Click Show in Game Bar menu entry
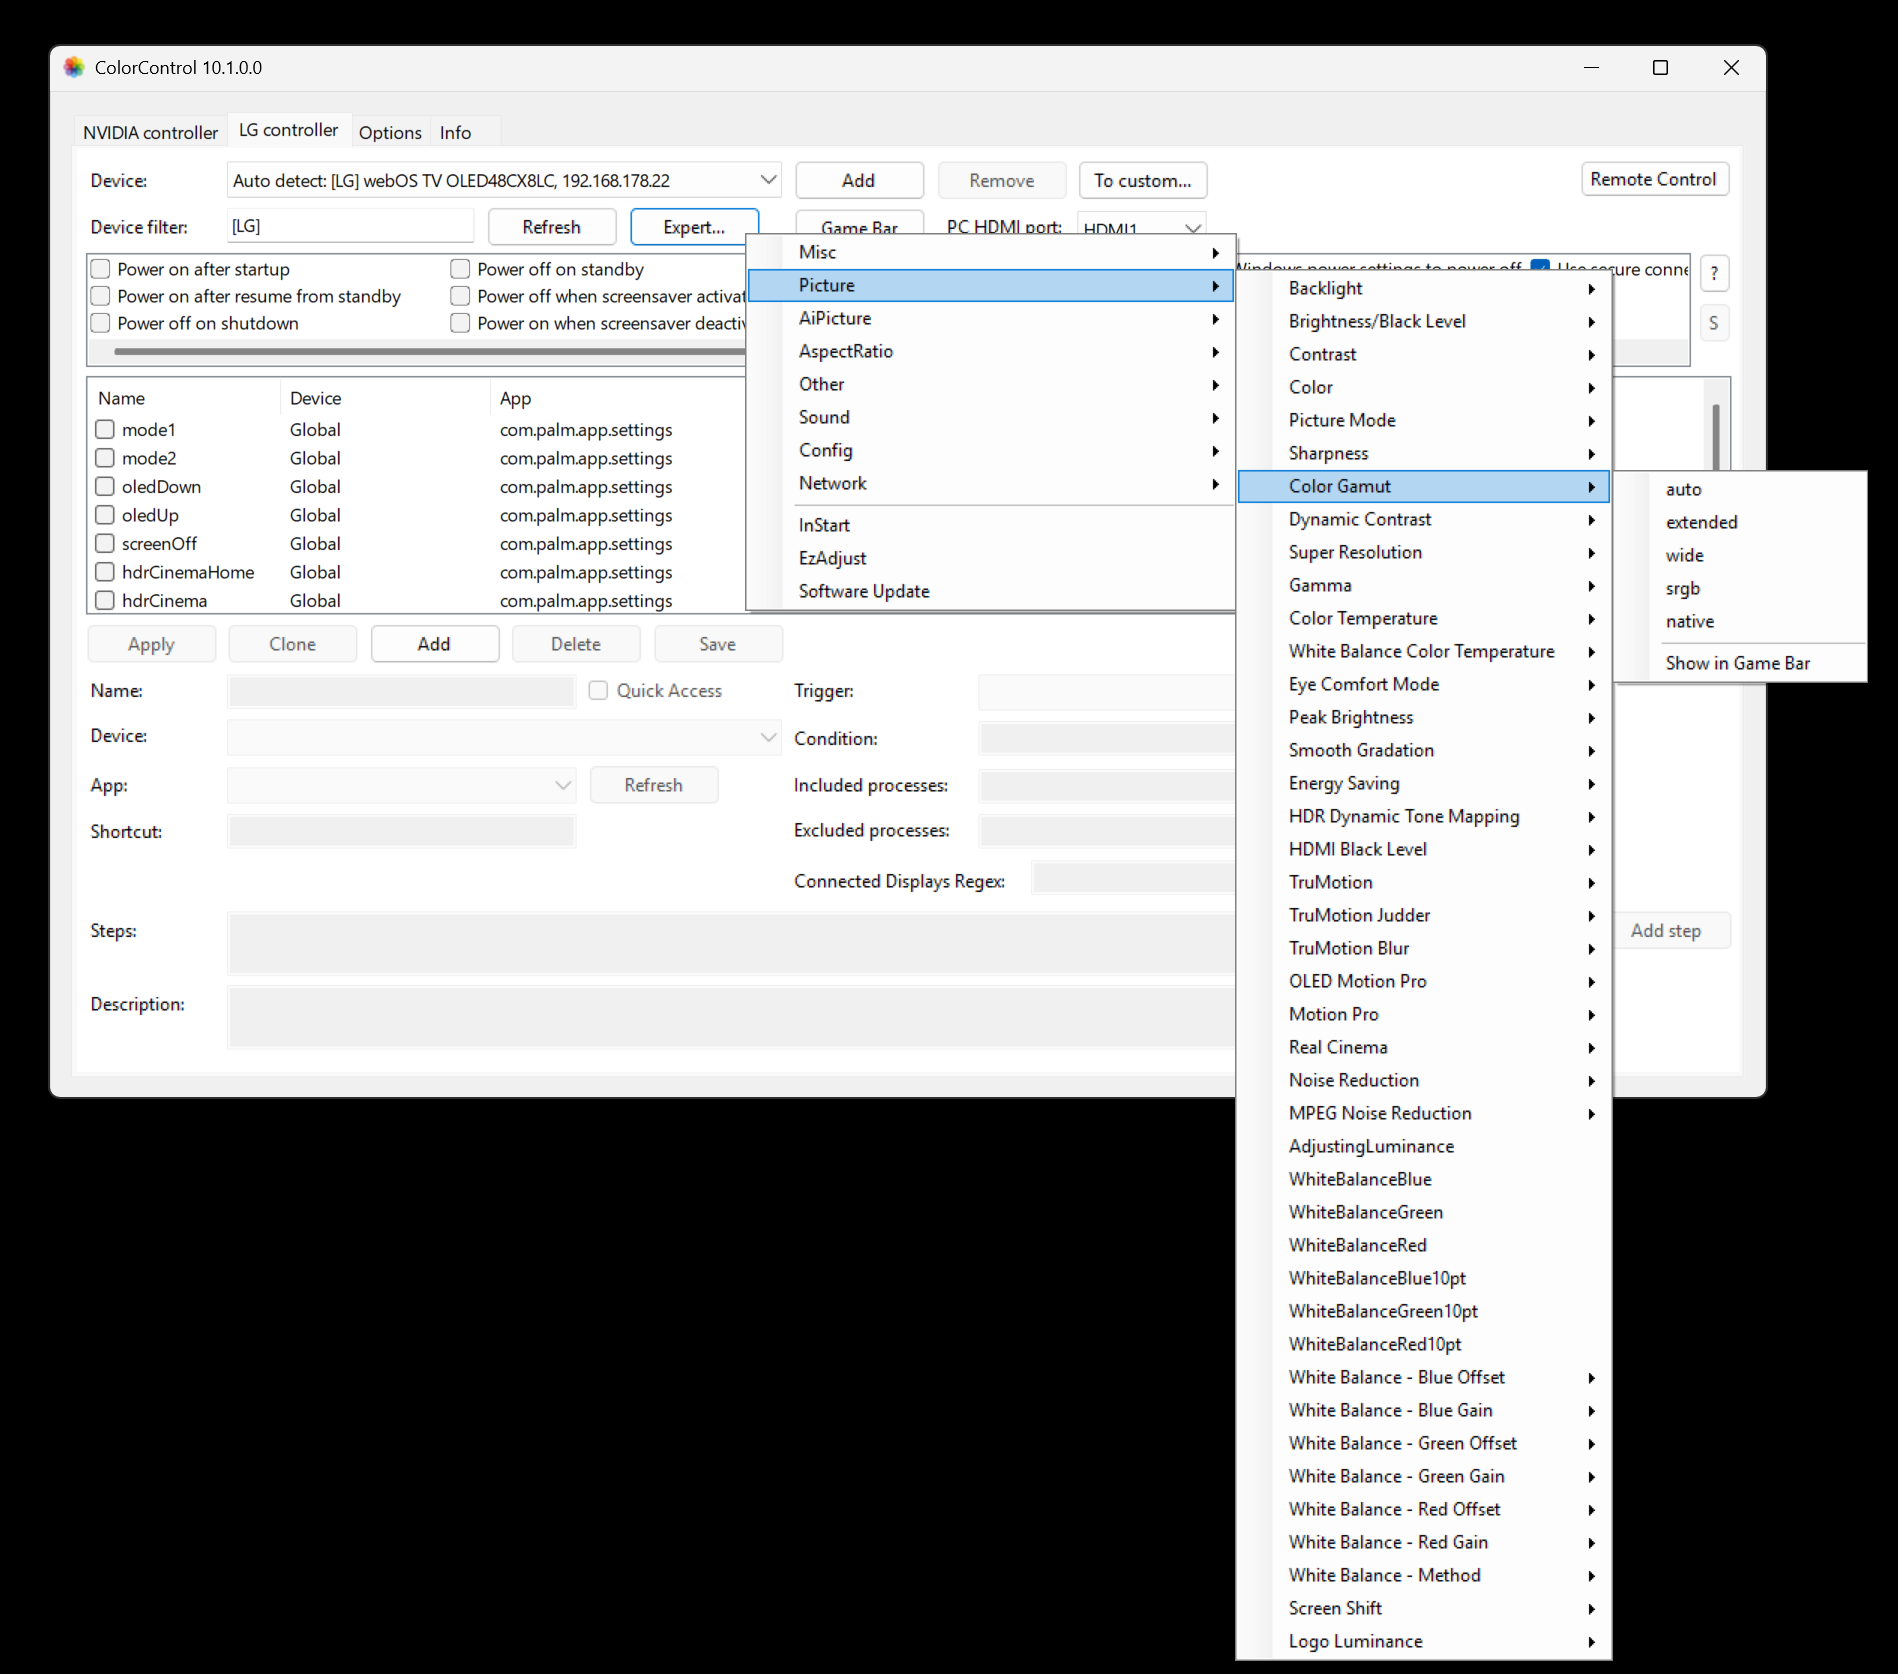The width and height of the screenshot is (1898, 1674). click(1740, 663)
